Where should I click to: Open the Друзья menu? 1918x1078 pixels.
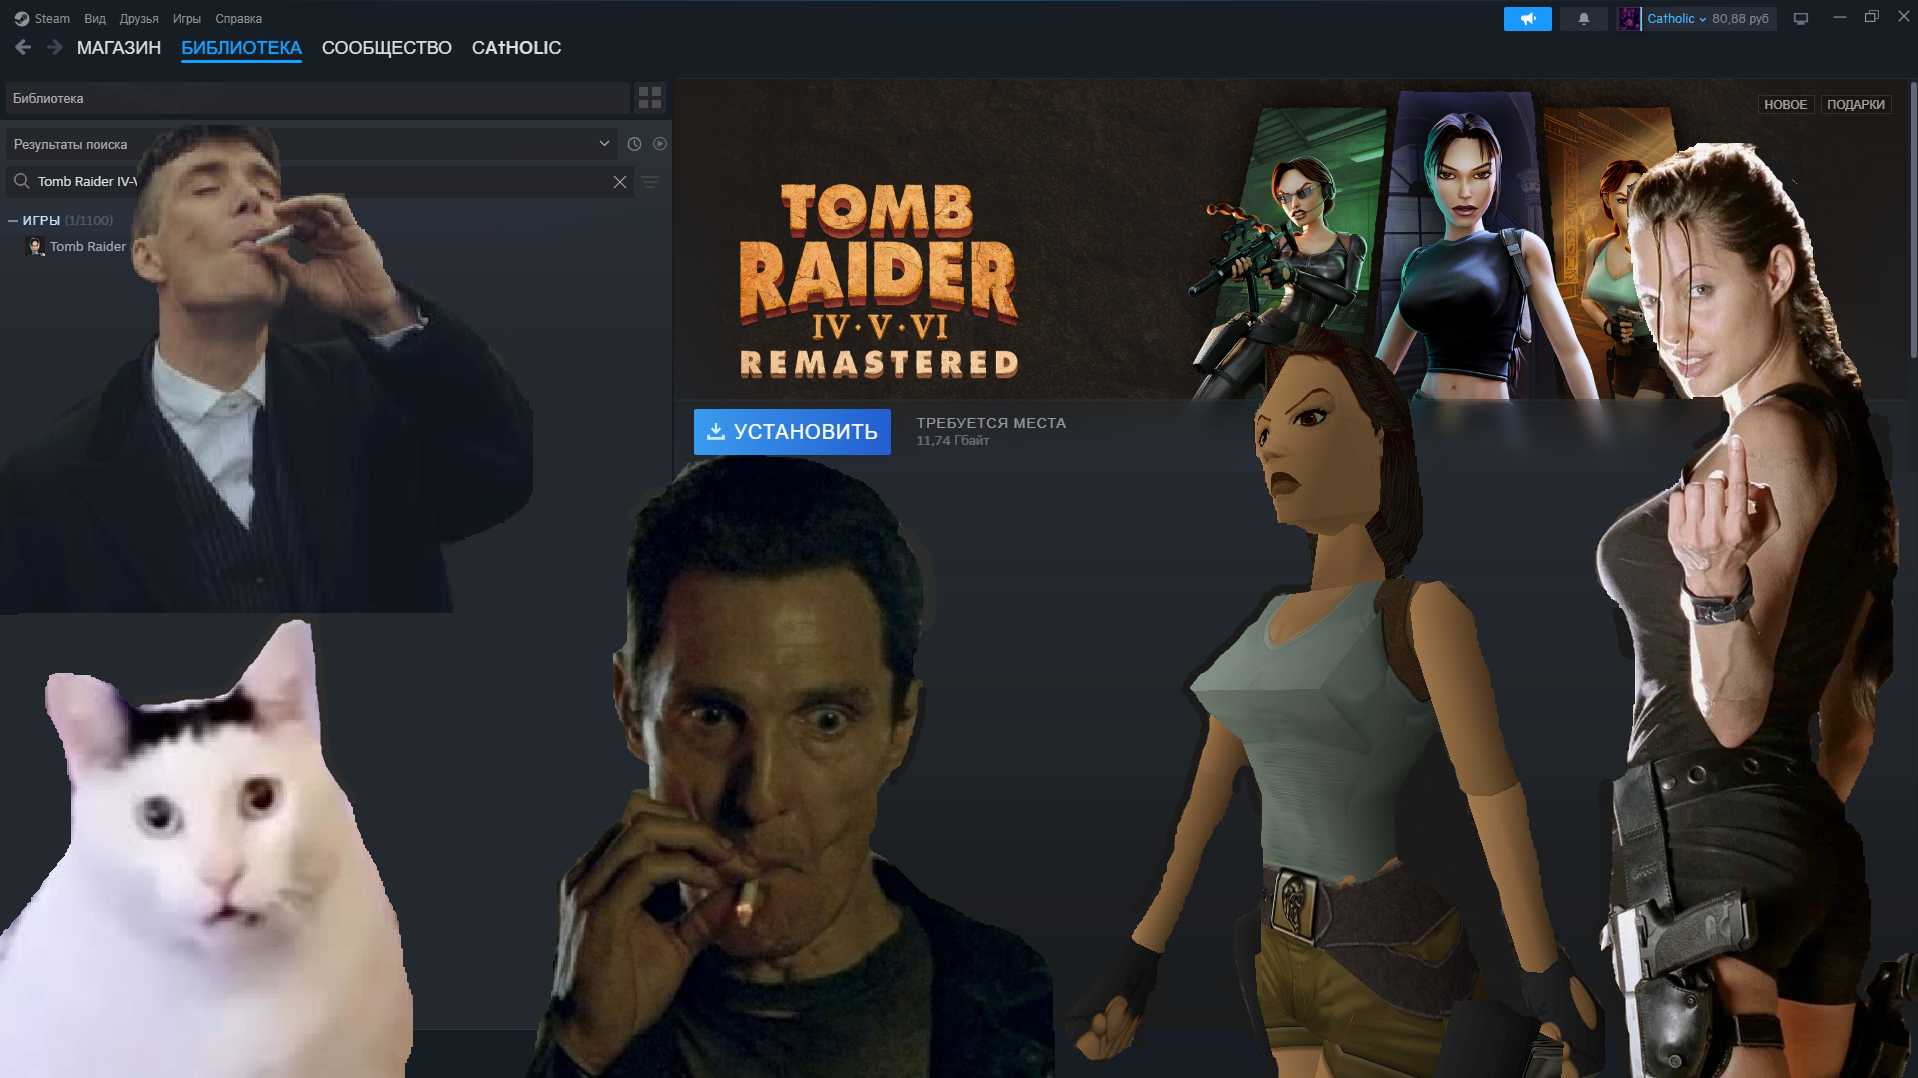(139, 19)
